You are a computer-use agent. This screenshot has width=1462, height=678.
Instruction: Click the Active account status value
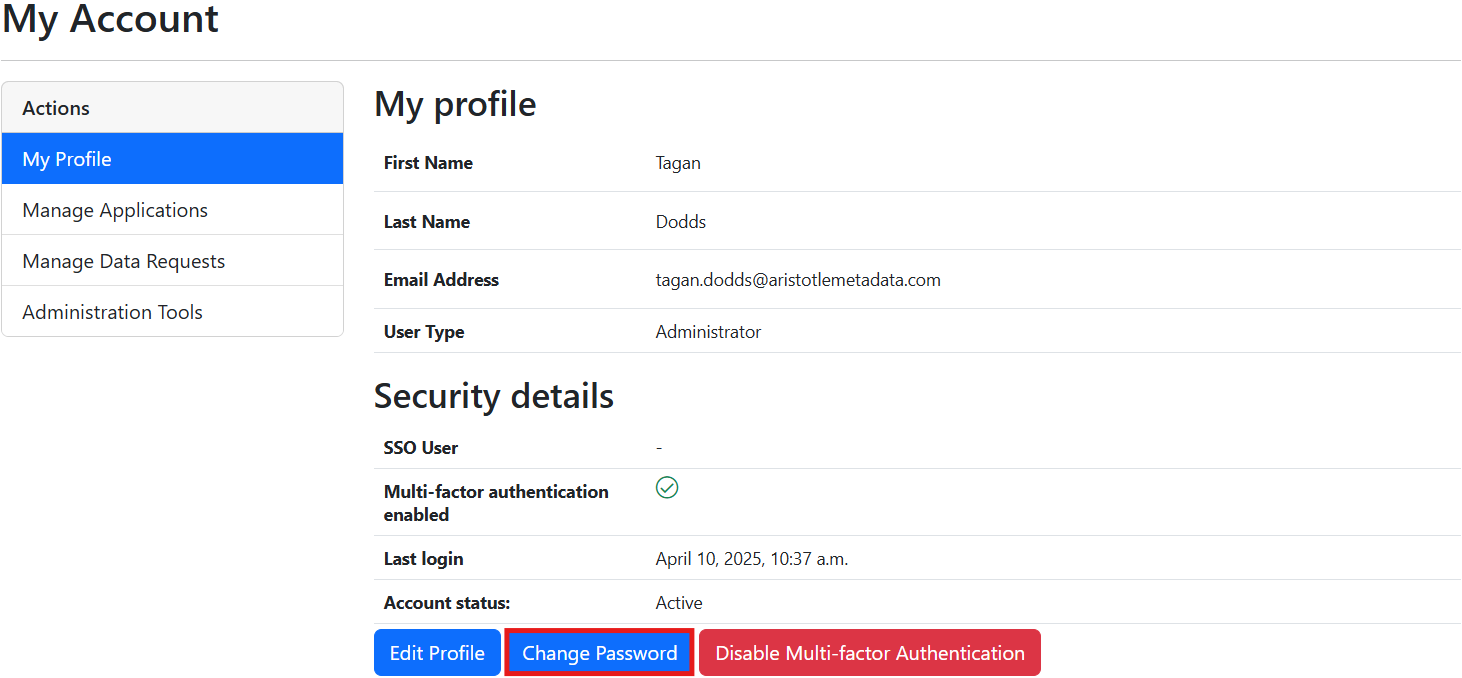(x=678, y=603)
